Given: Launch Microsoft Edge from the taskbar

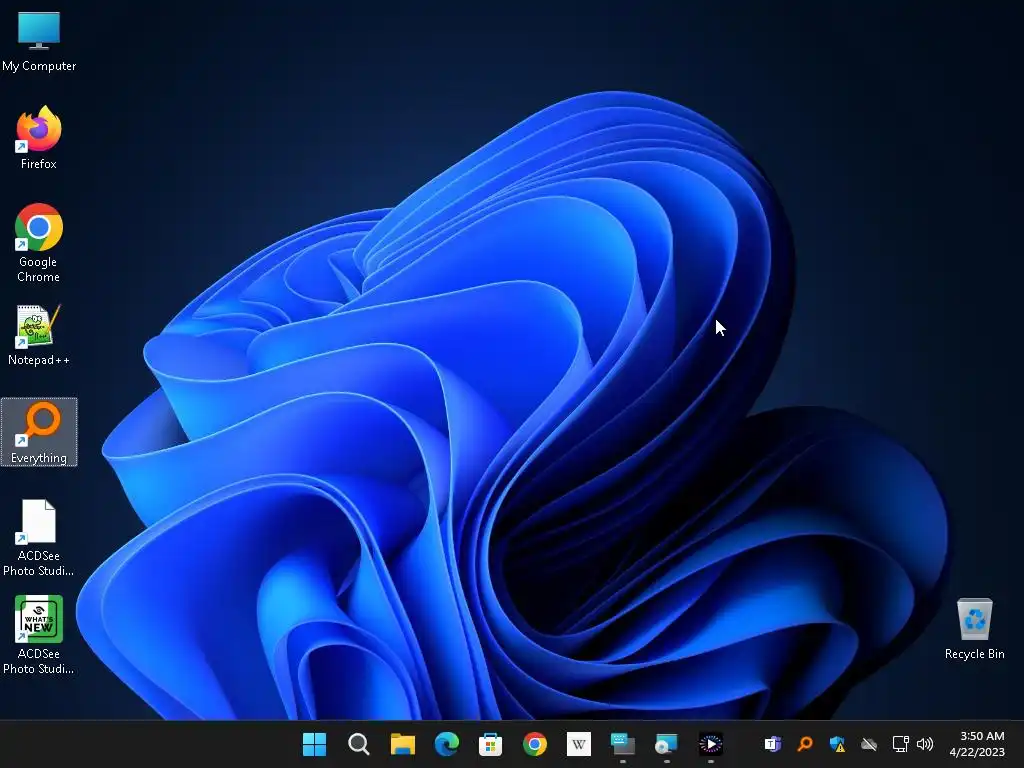Looking at the screenshot, I should tap(447, 744).
